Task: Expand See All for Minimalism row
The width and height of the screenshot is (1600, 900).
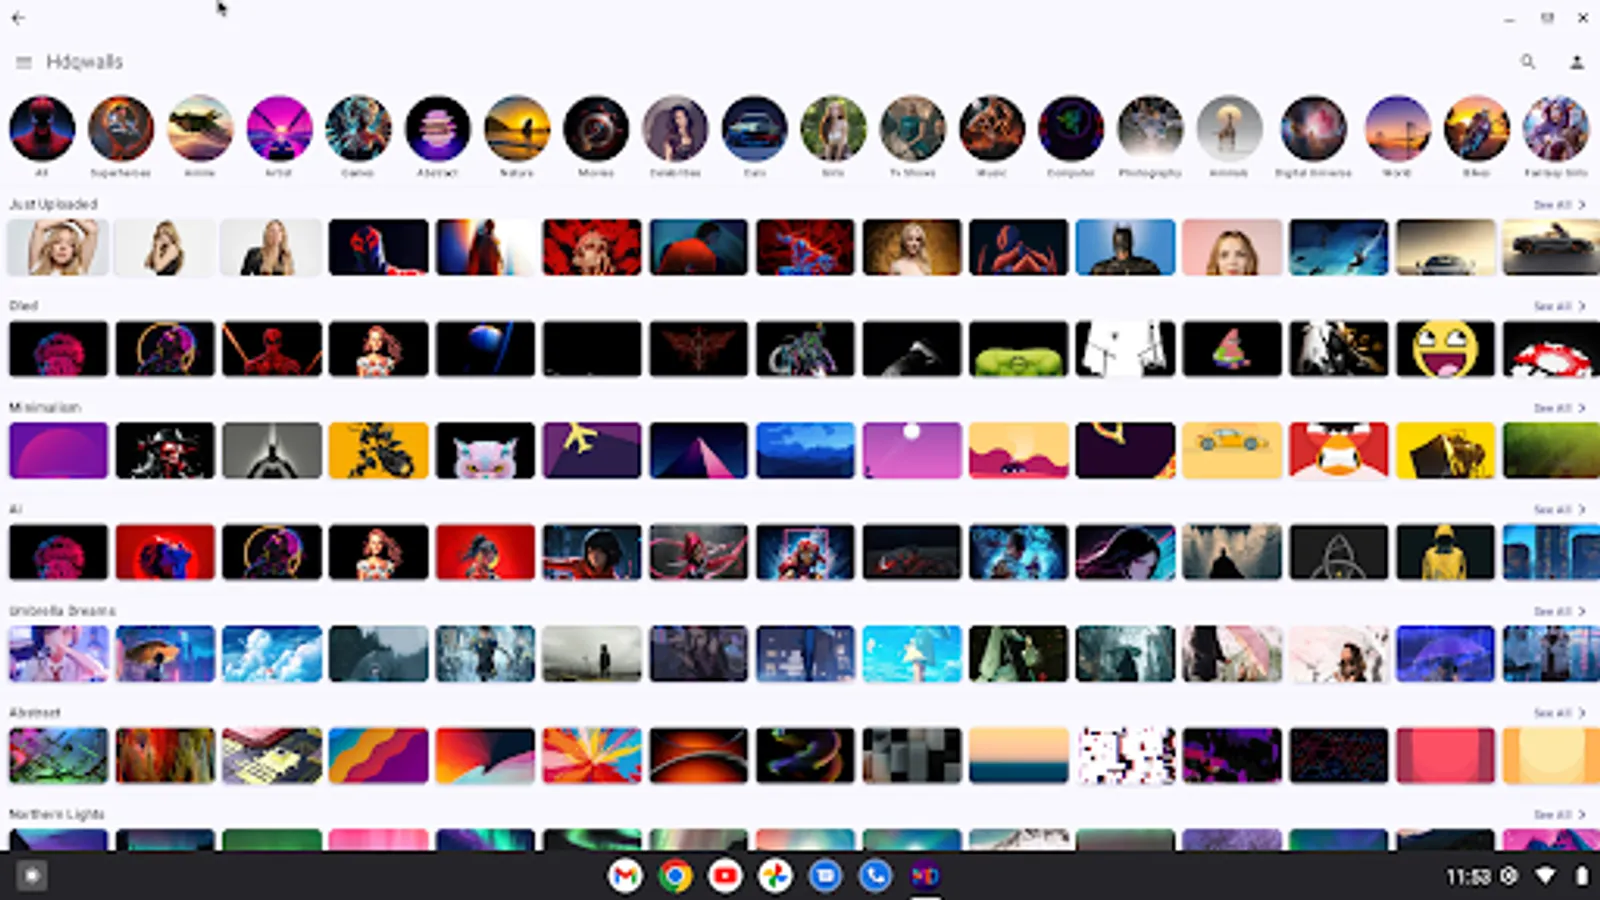Action: (x=1559, y=408)
